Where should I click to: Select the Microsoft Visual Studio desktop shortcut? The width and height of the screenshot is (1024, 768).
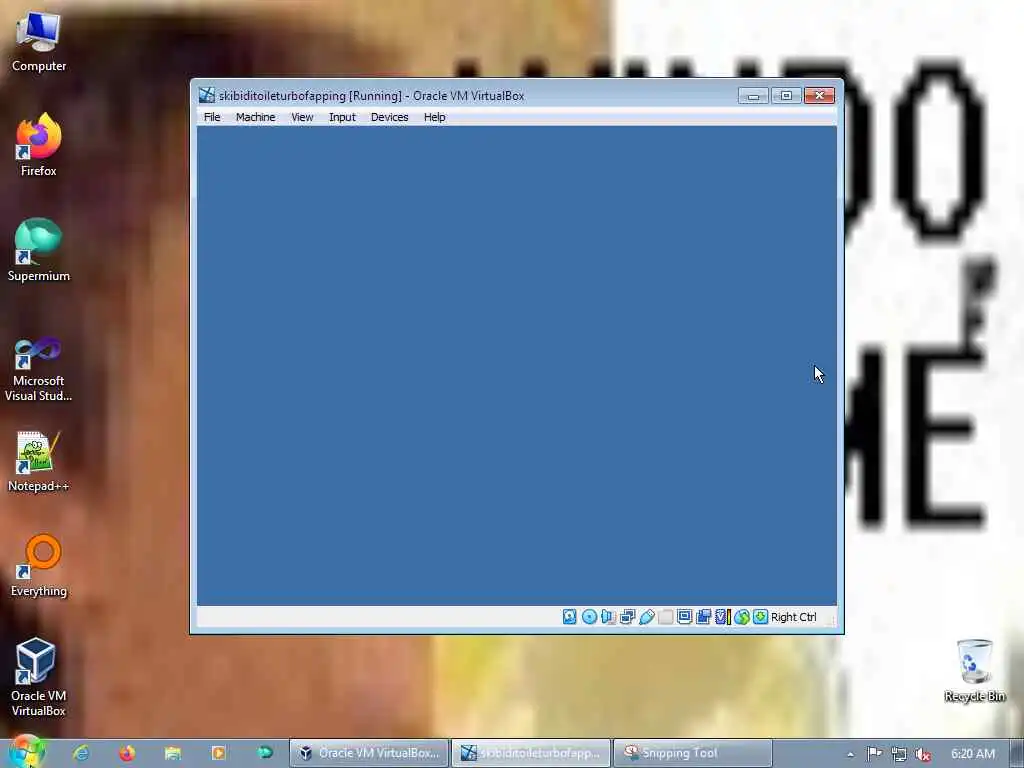point(39,369)
